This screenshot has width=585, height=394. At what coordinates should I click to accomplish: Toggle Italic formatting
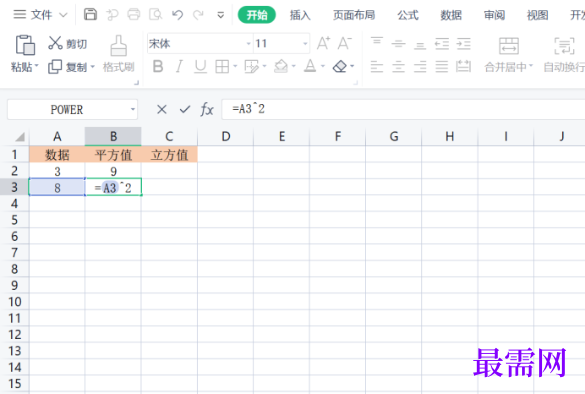tap(179, 66)
